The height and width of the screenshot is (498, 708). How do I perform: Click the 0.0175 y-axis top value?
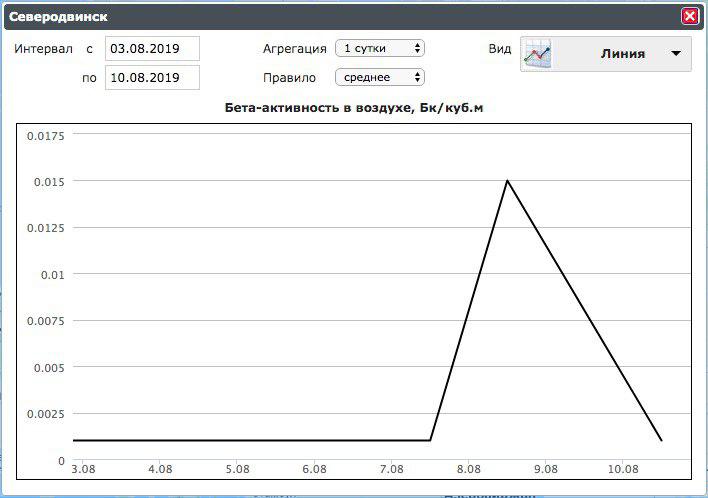(x=45, y=135)
